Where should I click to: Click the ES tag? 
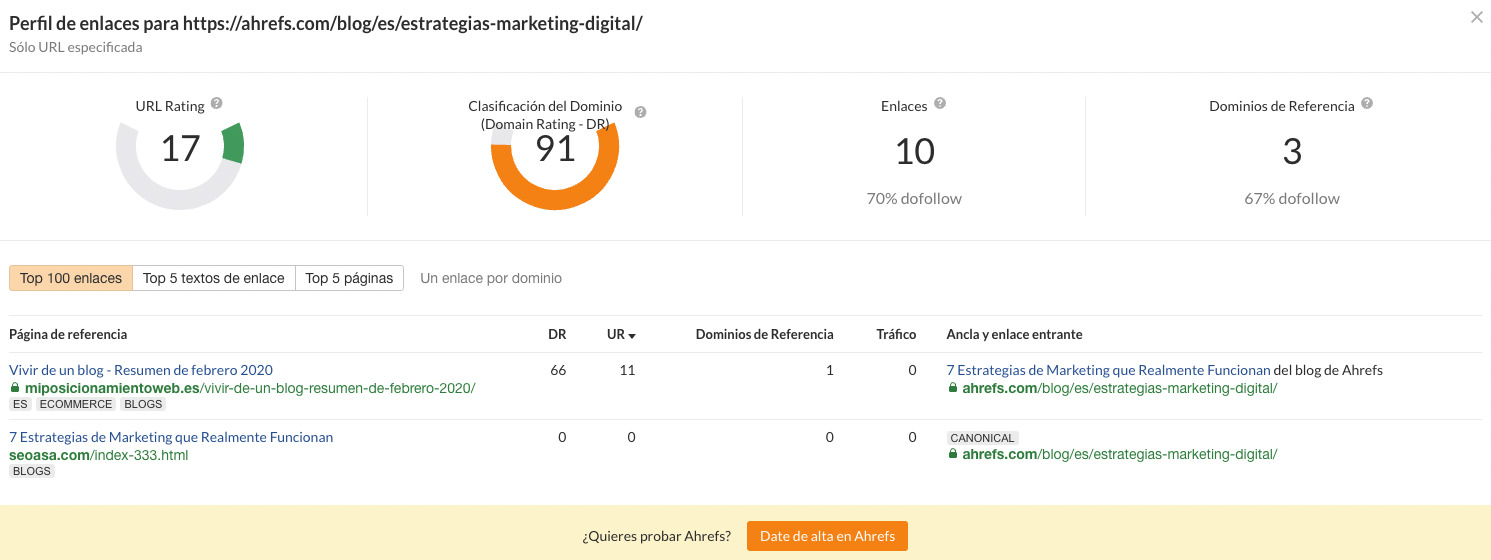tap(20, 405)
